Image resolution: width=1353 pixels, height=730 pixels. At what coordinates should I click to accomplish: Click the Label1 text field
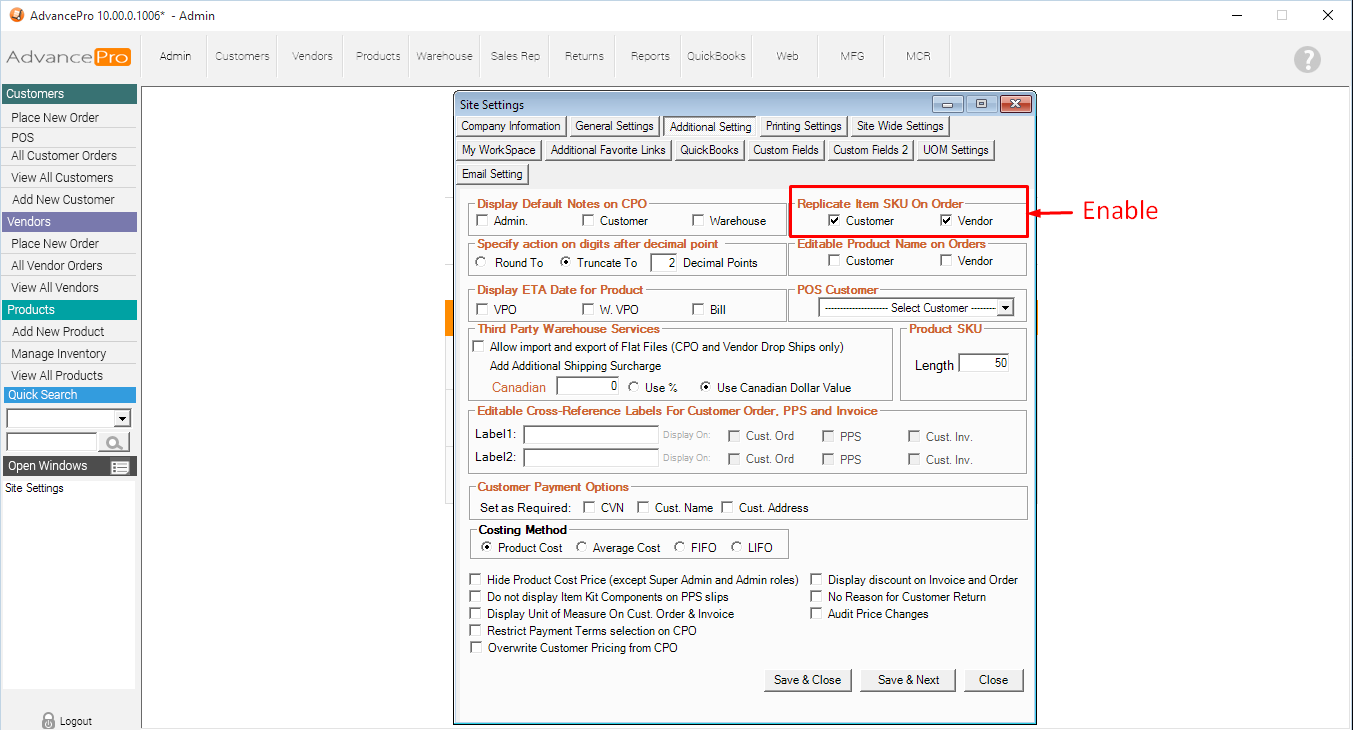click(x=591, y=435)
